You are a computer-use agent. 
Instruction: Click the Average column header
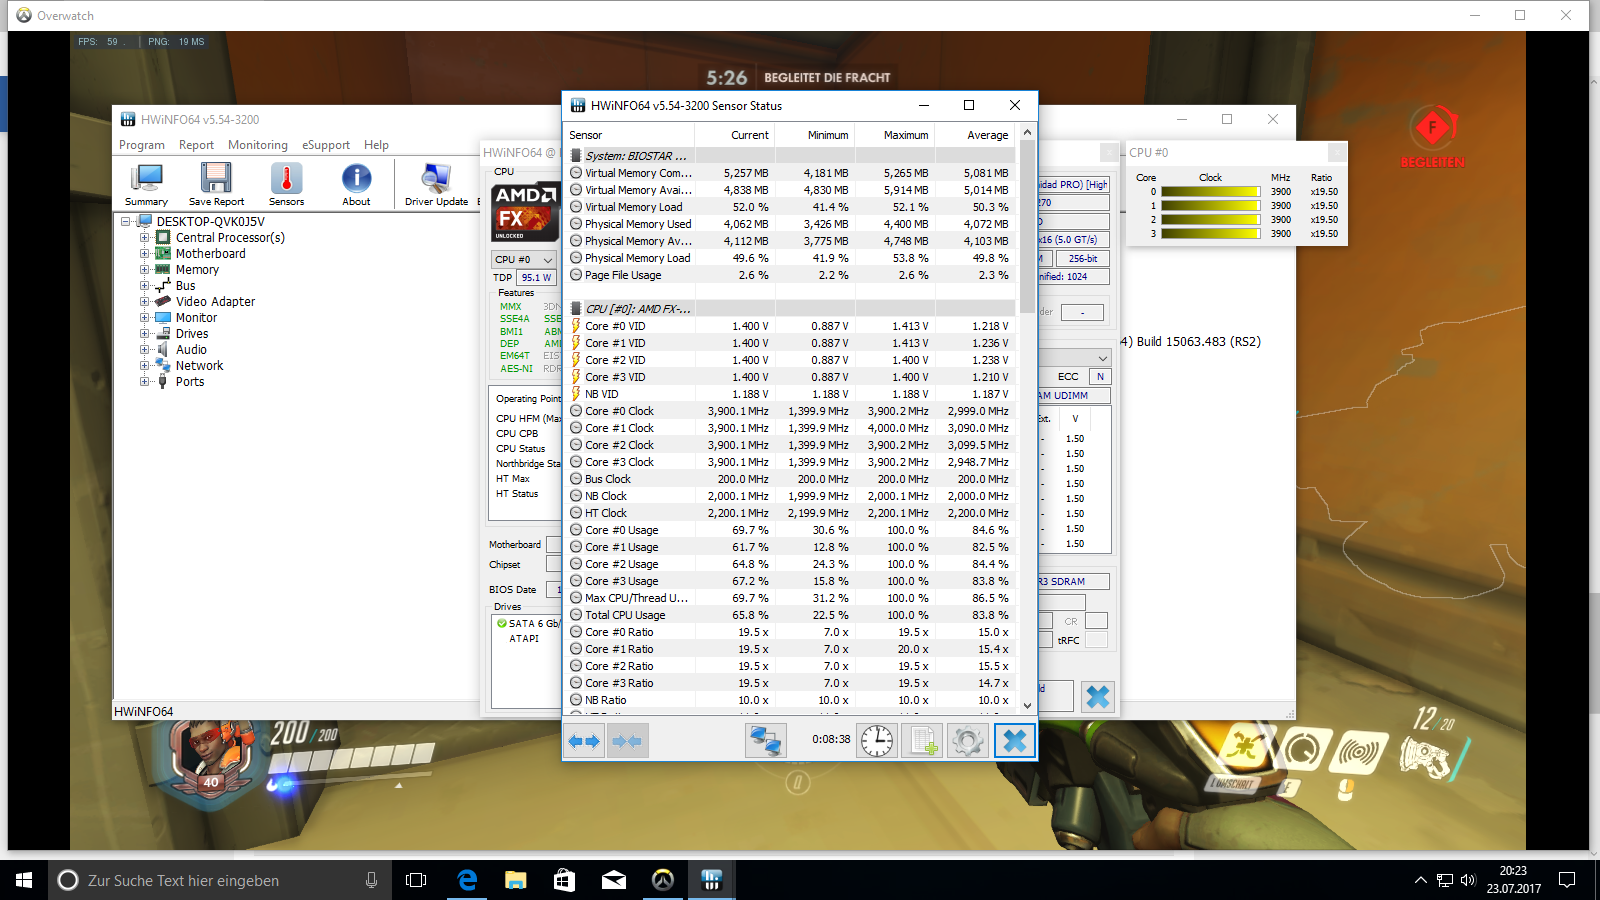(975, 135)
